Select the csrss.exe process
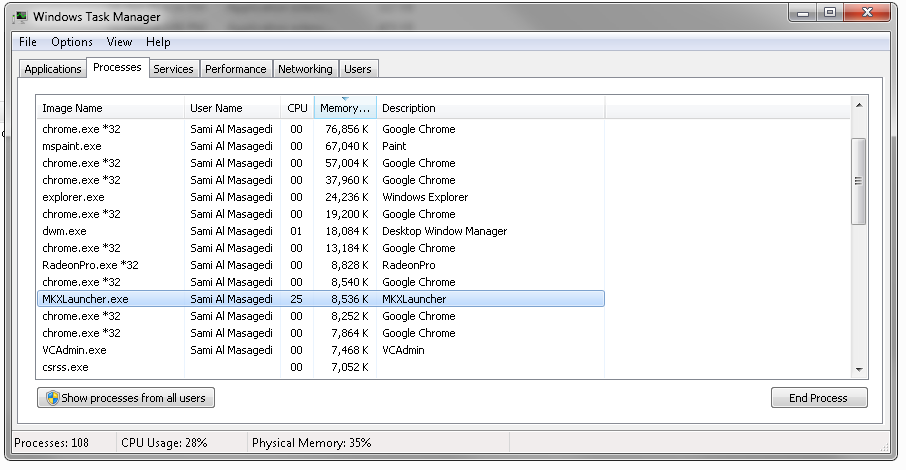The width and height of the screenshot is (906, 470). (321, 367)
